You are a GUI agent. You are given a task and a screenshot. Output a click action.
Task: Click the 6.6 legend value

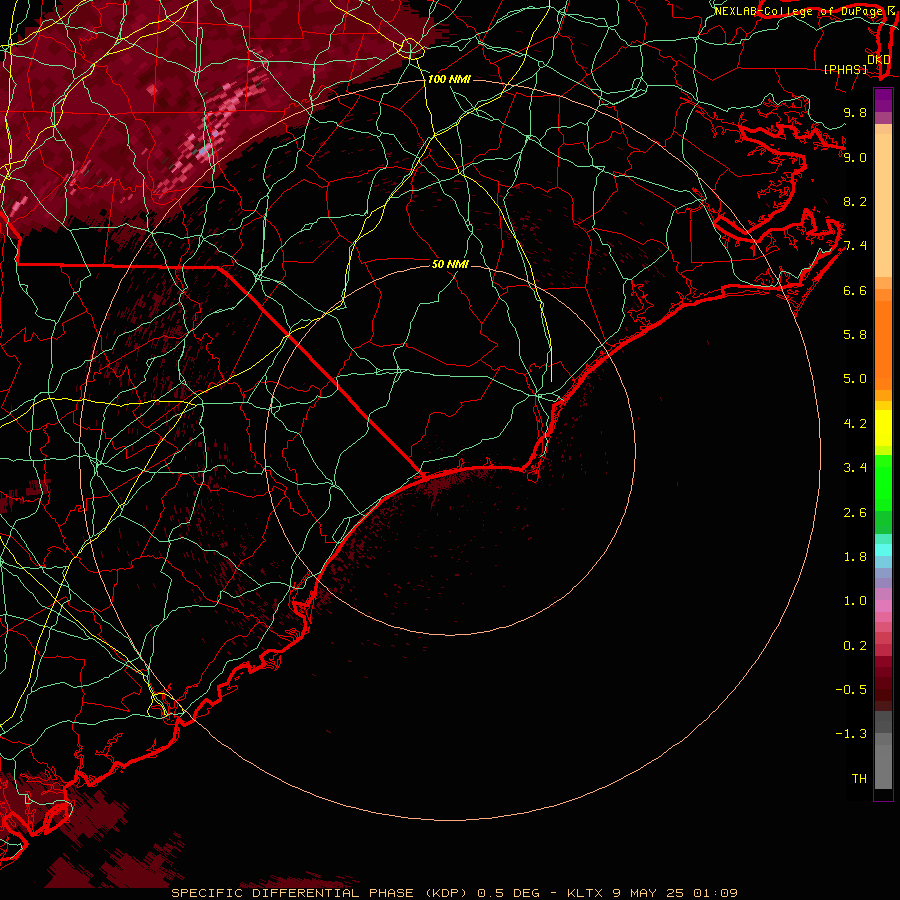[x=855, y=290]
